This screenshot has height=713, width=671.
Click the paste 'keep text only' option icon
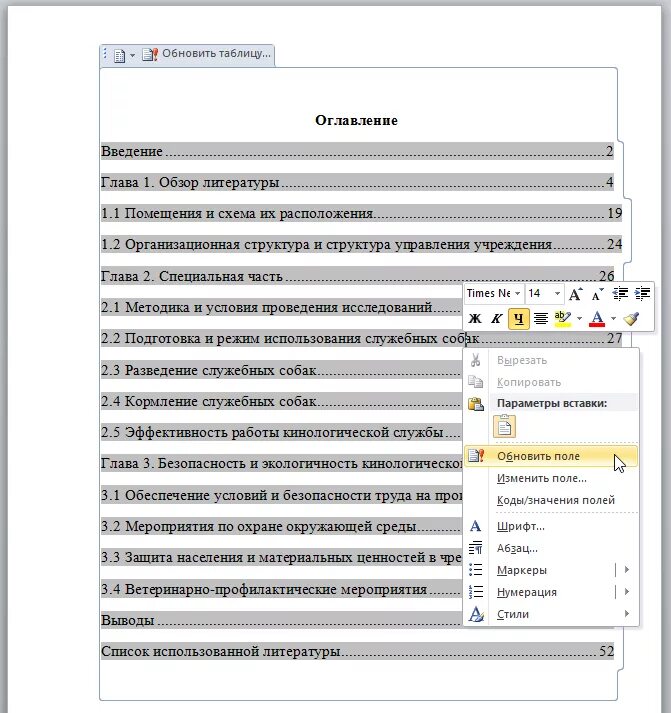click(504, 427)
